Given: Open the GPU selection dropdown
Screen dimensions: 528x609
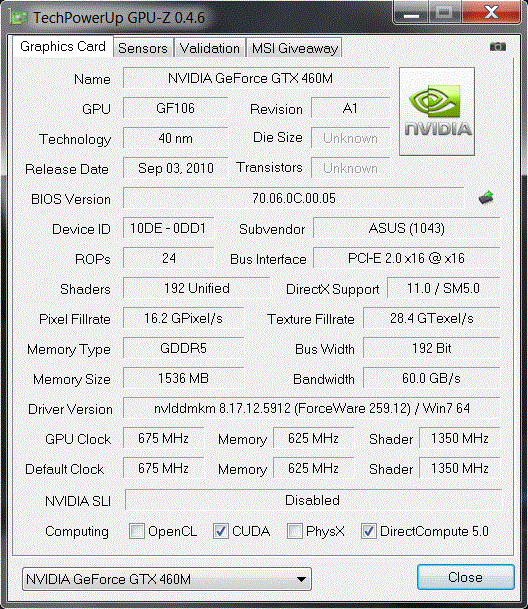Looking at the screenshot, I should click(167, 579).
